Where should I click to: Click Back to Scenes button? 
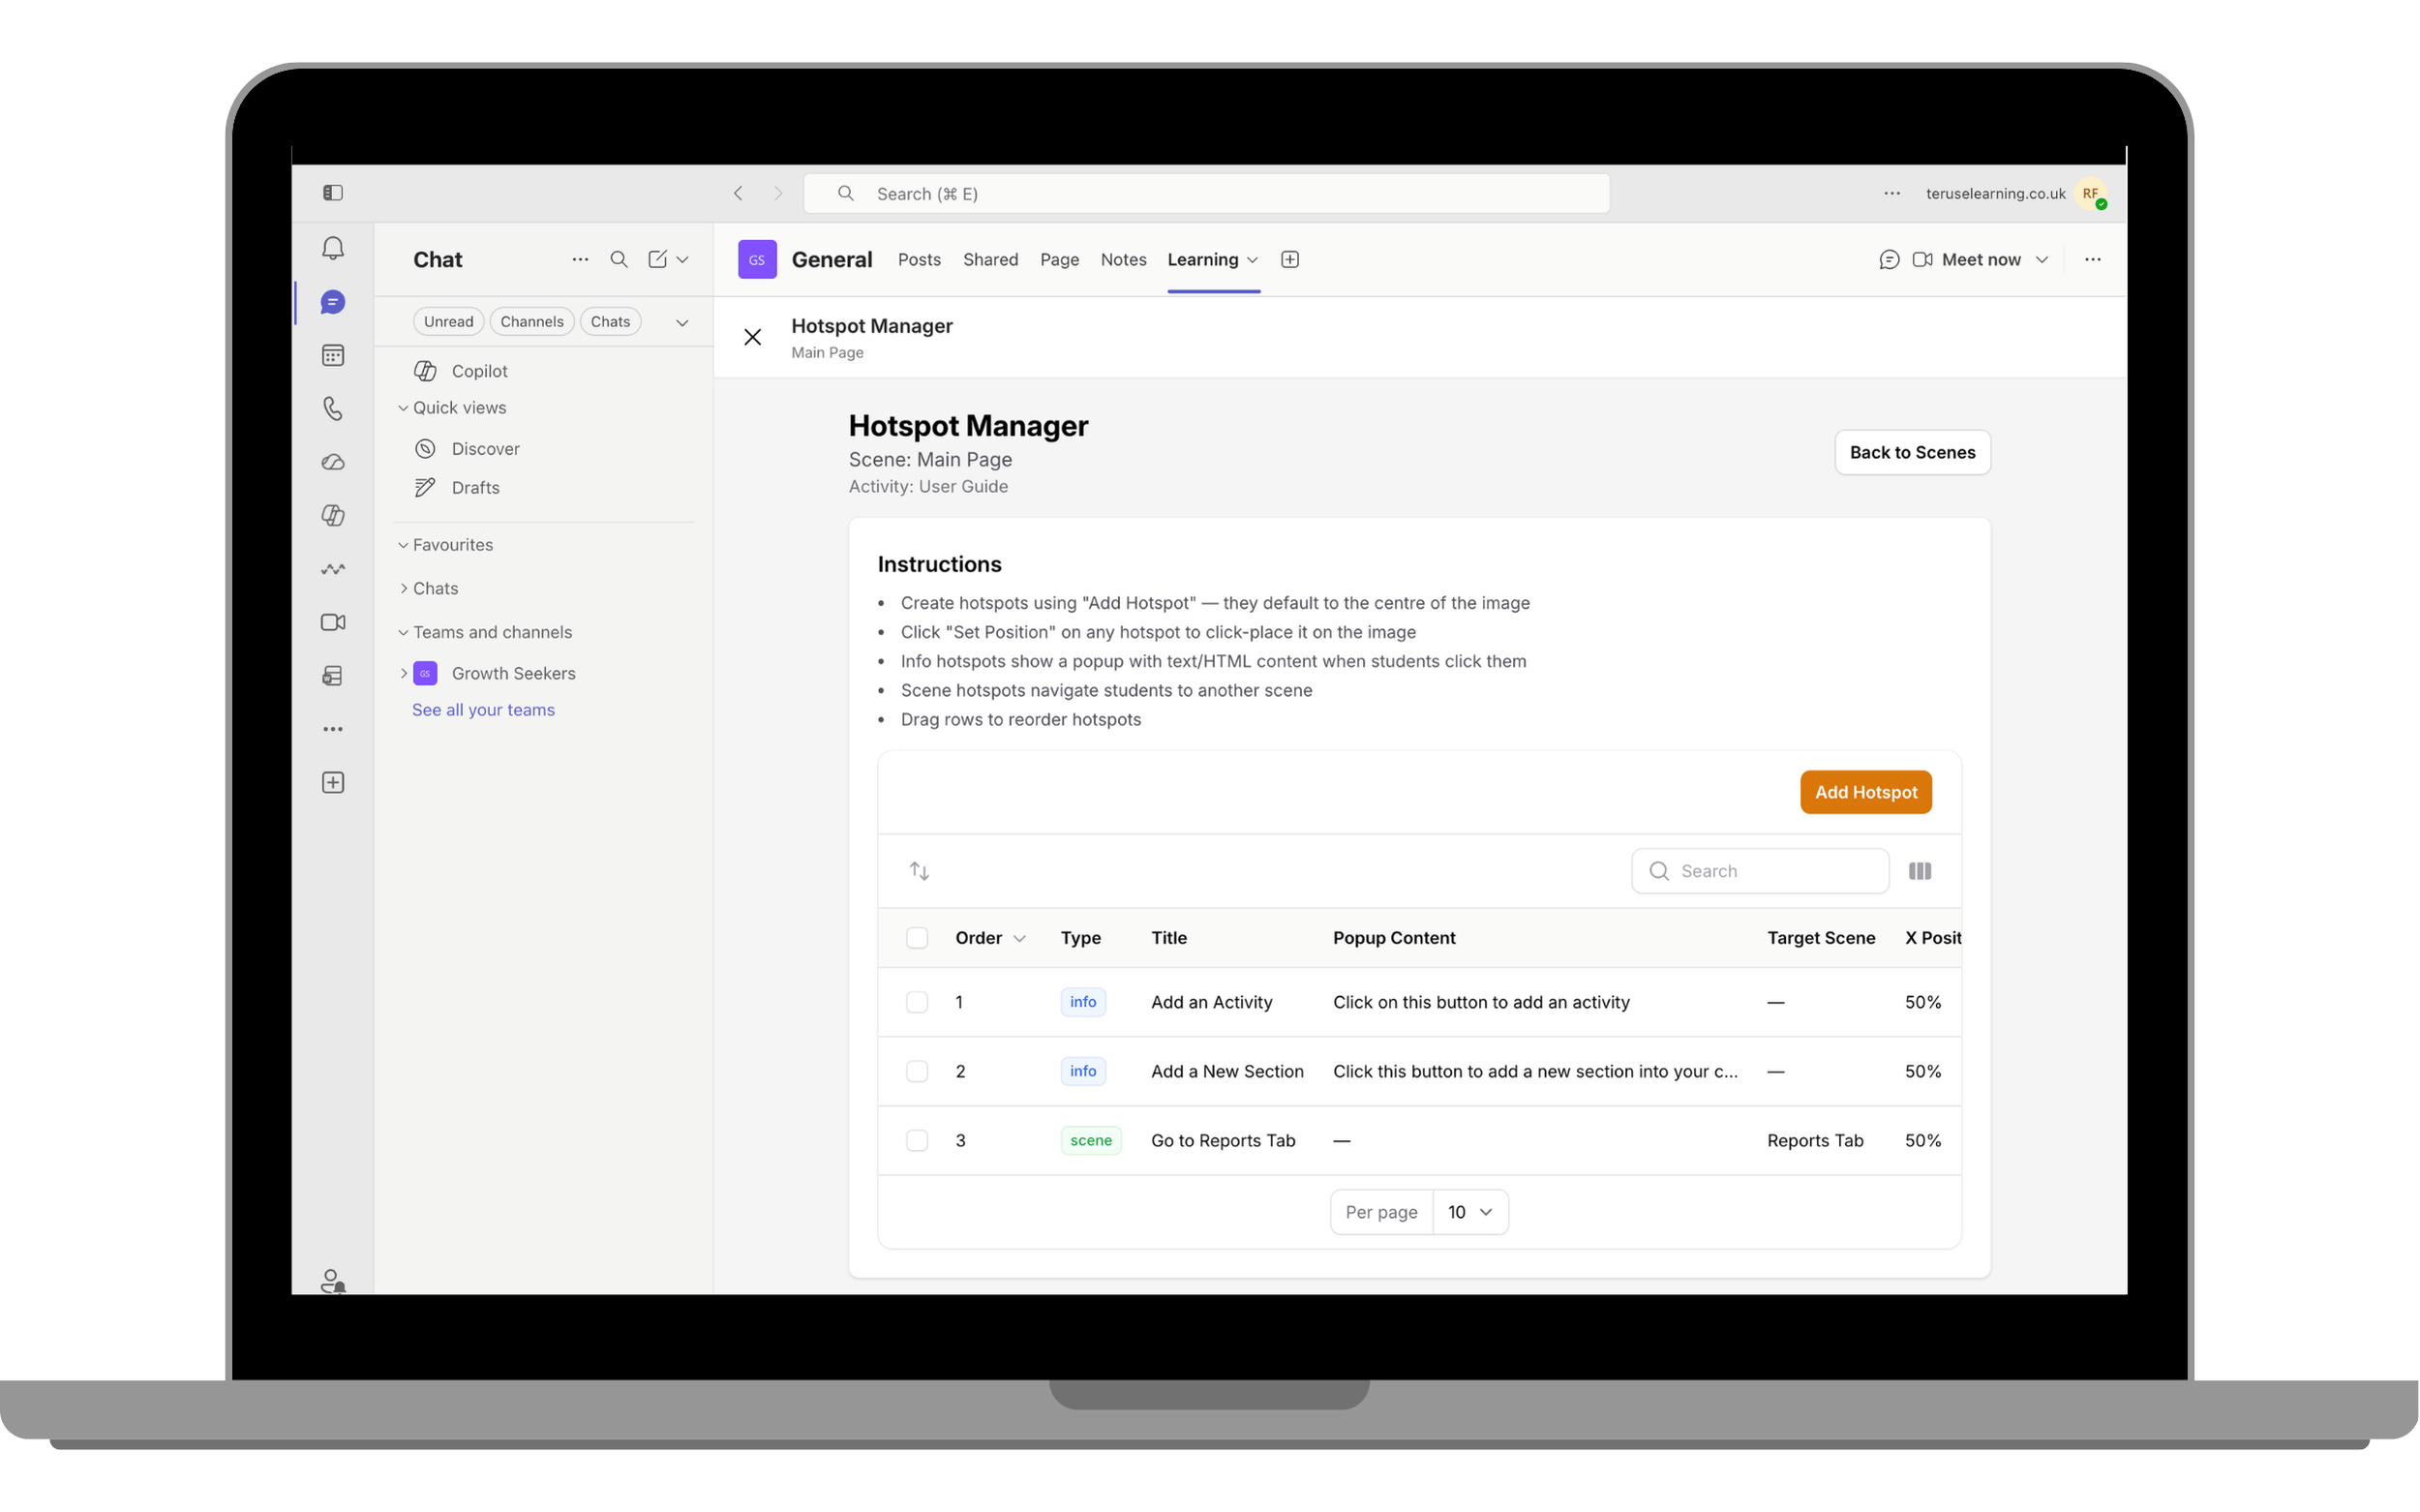1911,452
